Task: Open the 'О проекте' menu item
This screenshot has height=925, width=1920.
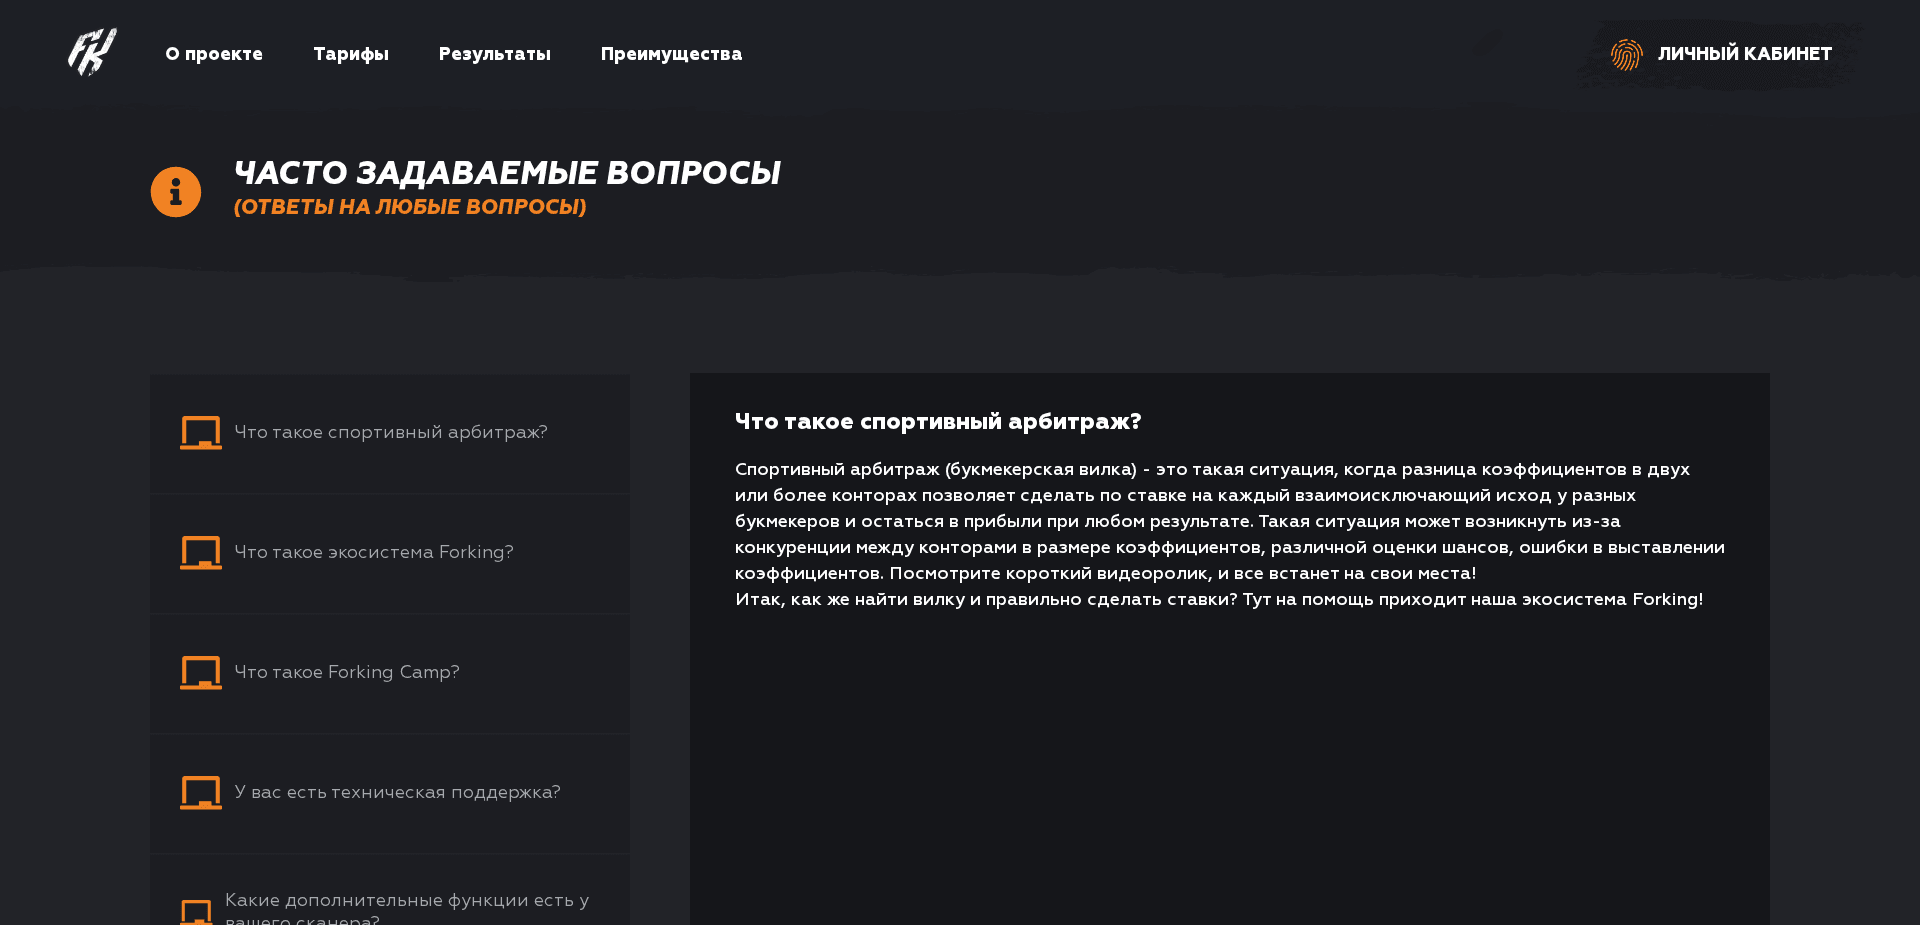Action: tap(214, 54)
